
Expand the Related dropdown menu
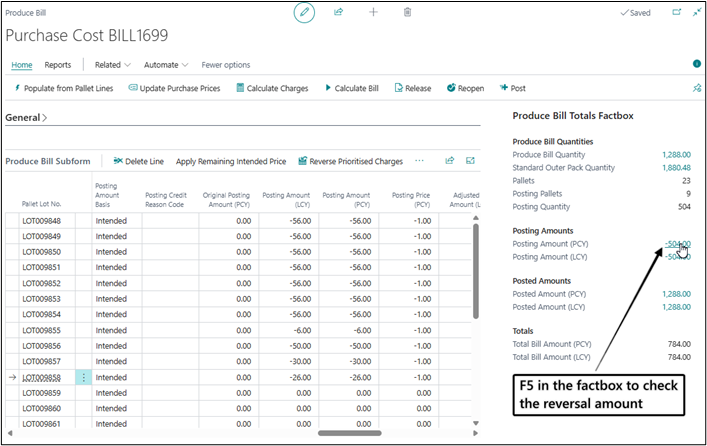113,65
